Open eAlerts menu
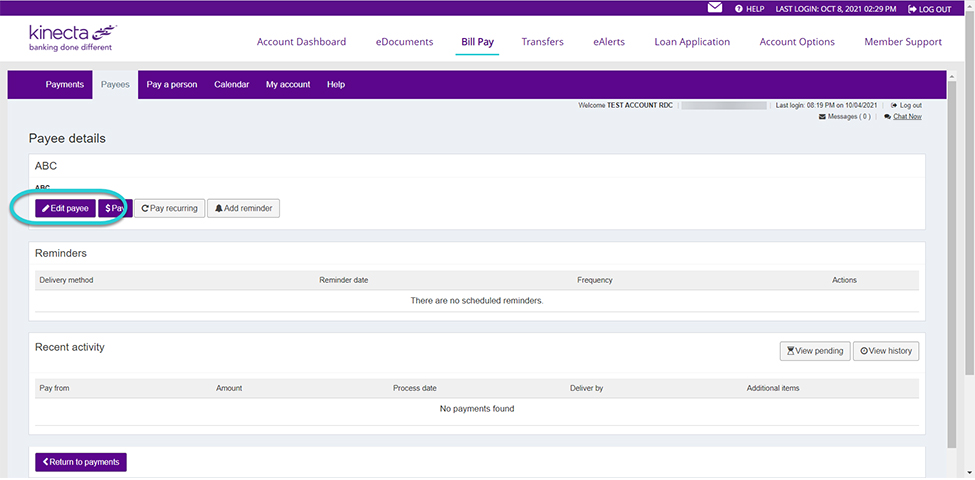 point(609,42)
